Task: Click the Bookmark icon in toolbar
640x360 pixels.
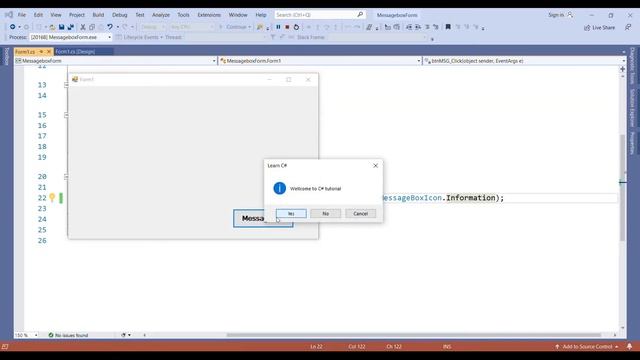Action: click(x=448, y=27)
